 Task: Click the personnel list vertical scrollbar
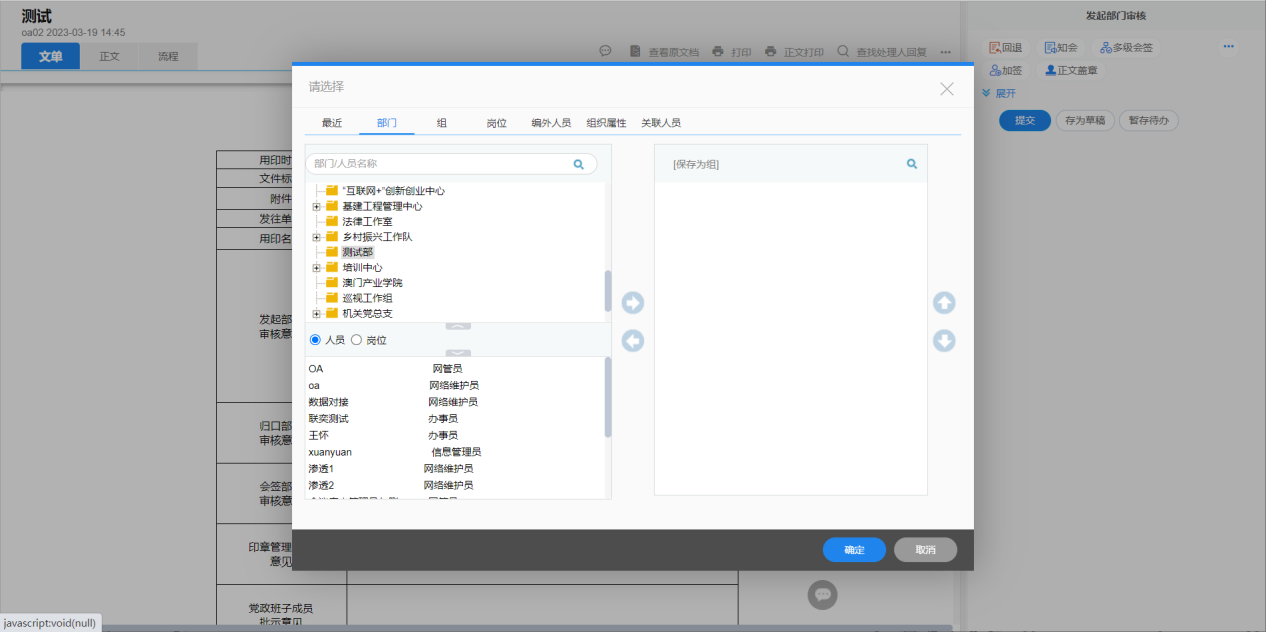(x=608, y=397)
